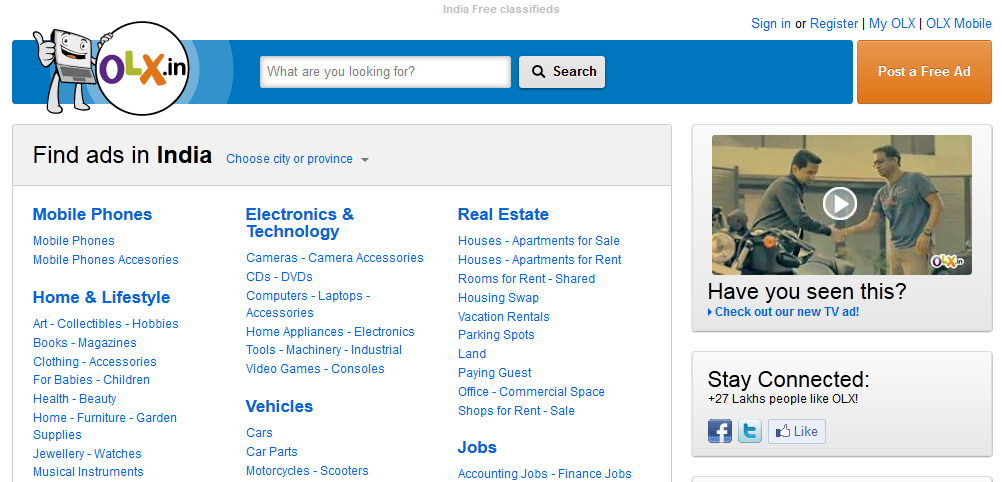The height and width of the screenshot is (482, 1002).
Task: Browse Jewellery - Watches ads
Action: 87,453
